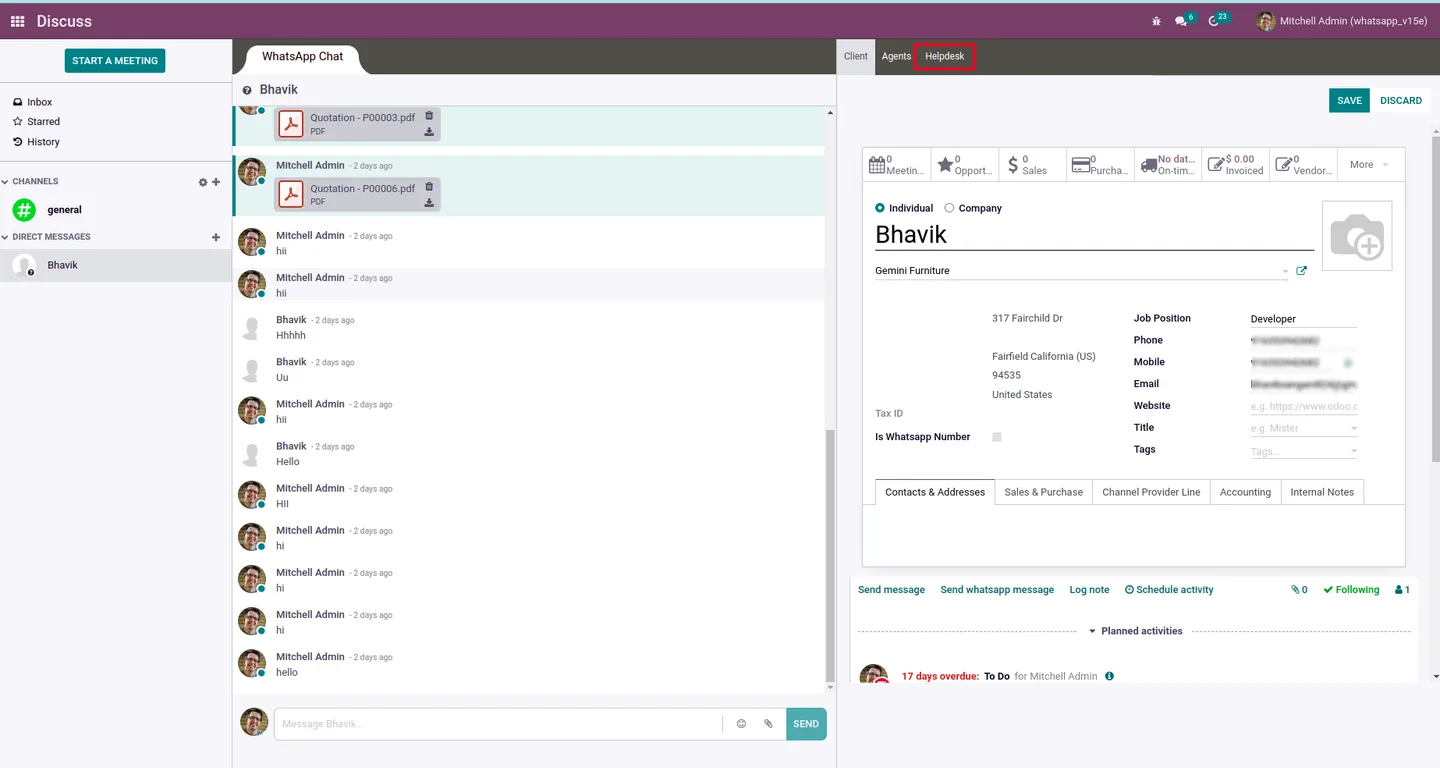Collapse the Direct Messages sidebar section

click(x=46, y=237)
